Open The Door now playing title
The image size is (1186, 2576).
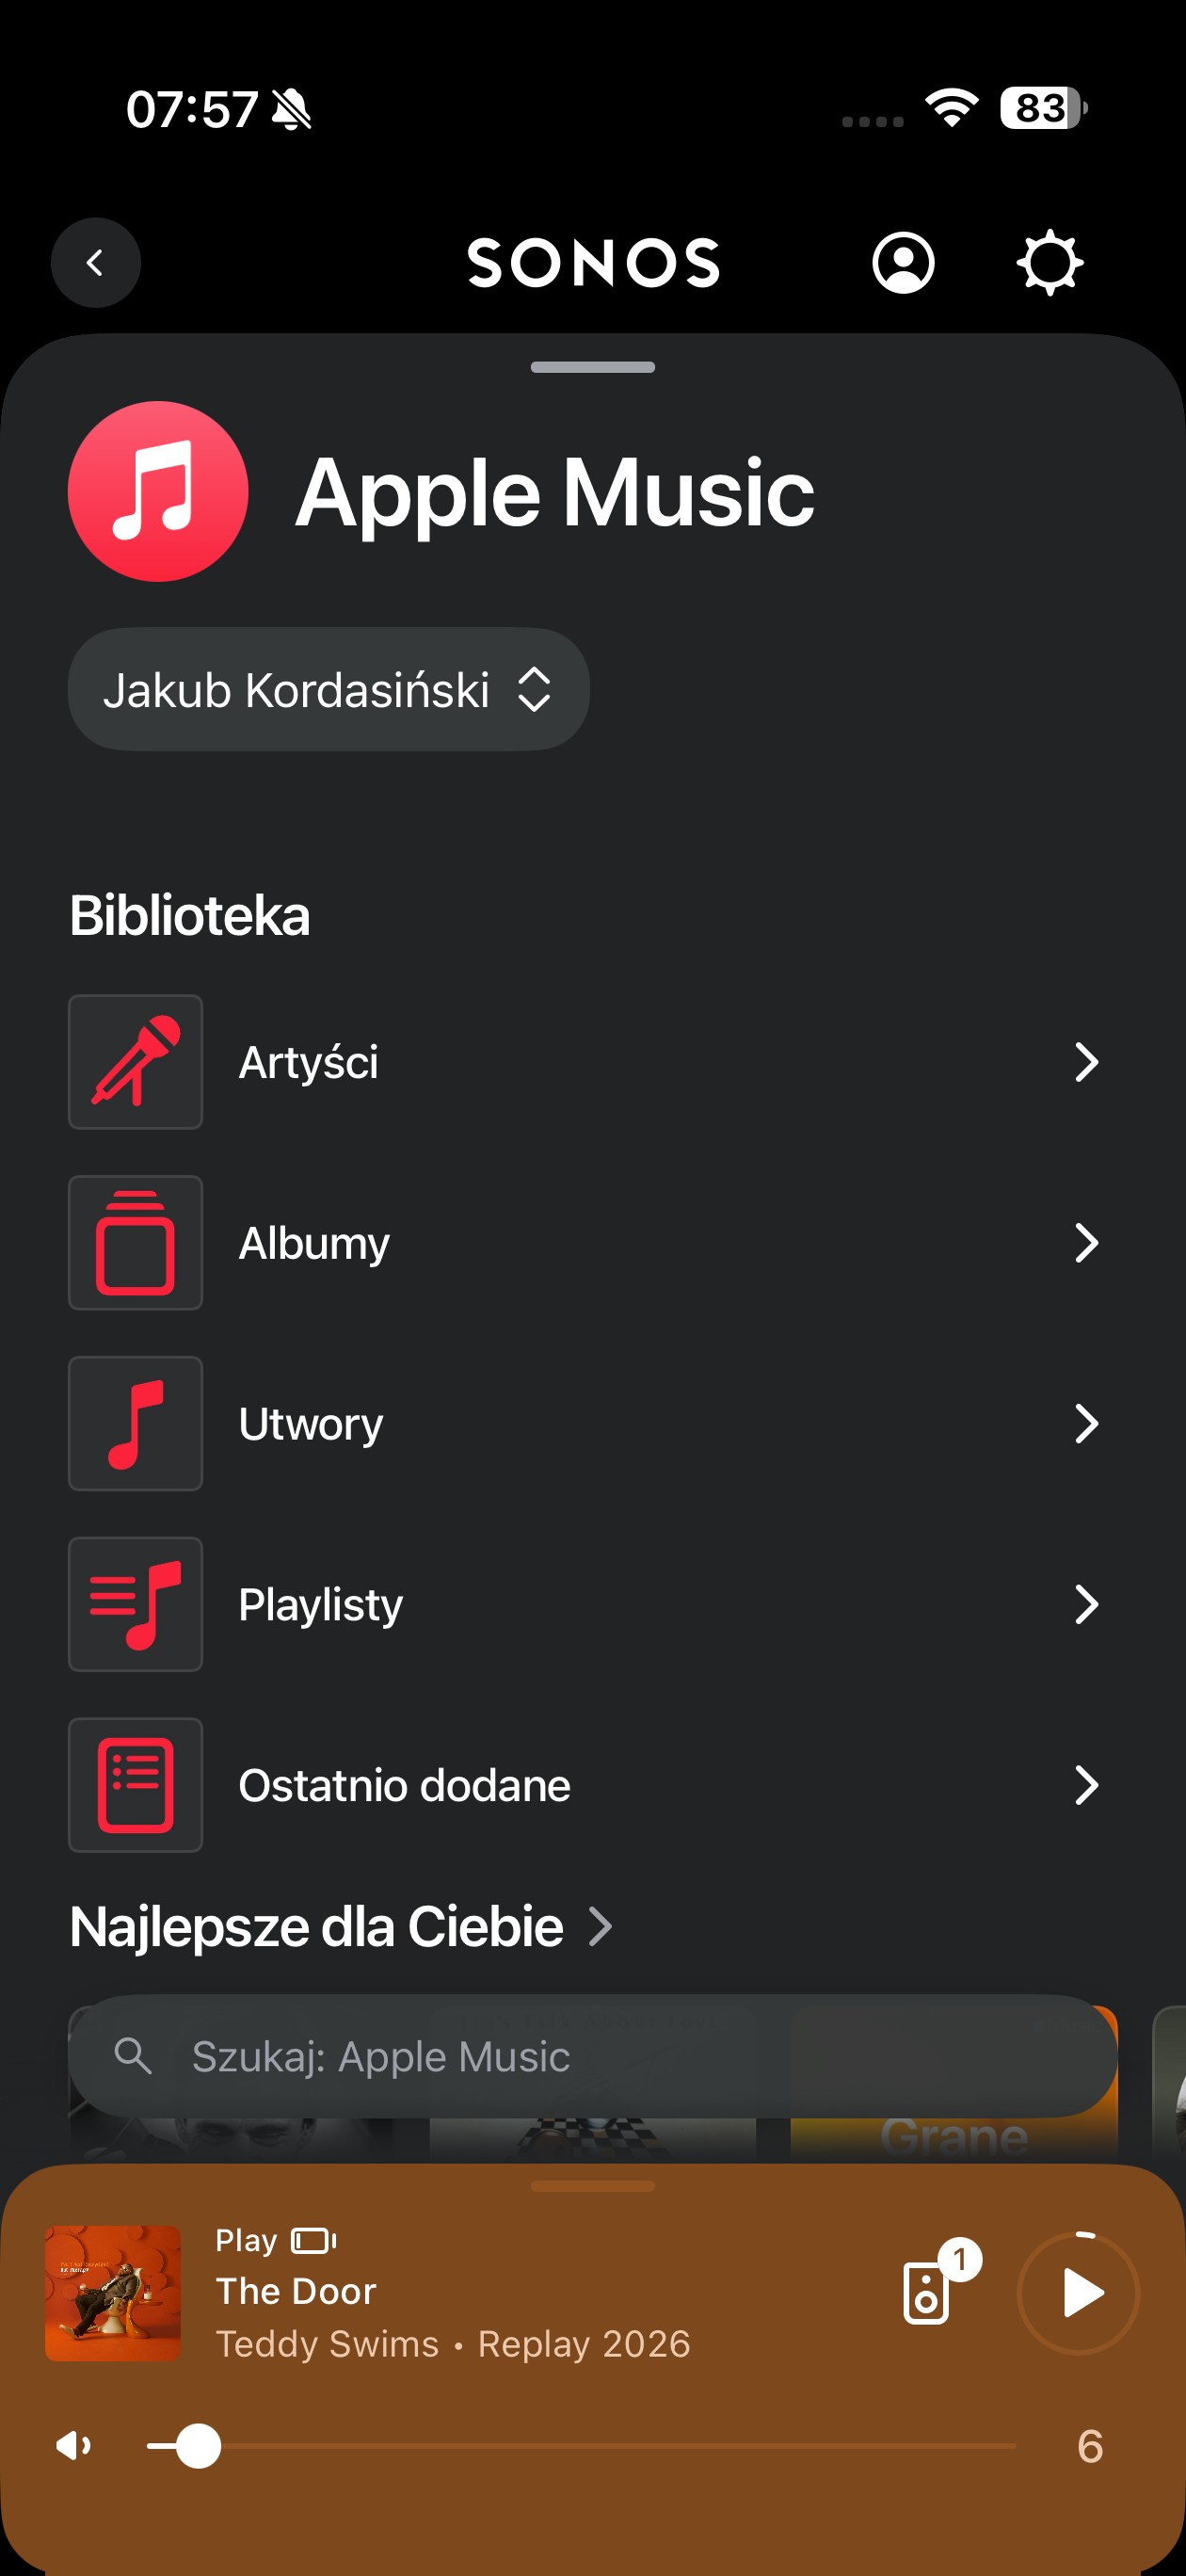pyautogui.click(x=296, y=2291)
